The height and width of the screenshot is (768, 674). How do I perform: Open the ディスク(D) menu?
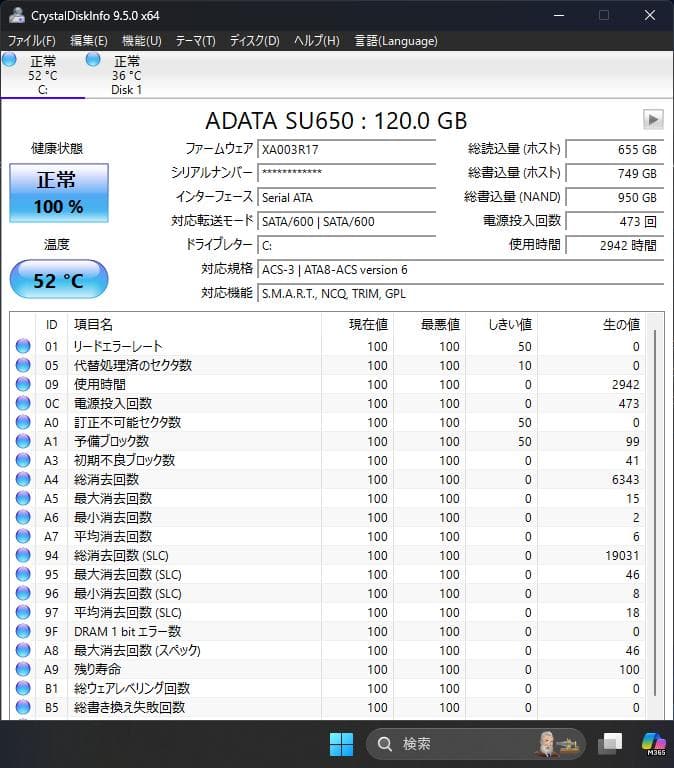pyautogui.click(x=255, y=41)
